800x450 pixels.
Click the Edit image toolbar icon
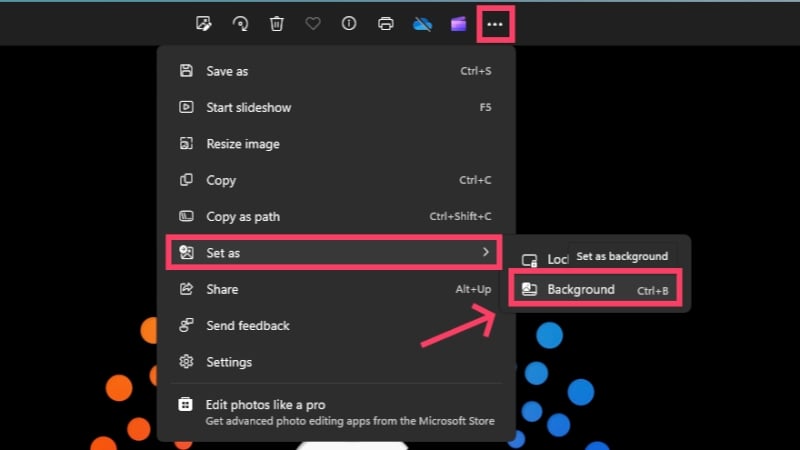point(204,23)
